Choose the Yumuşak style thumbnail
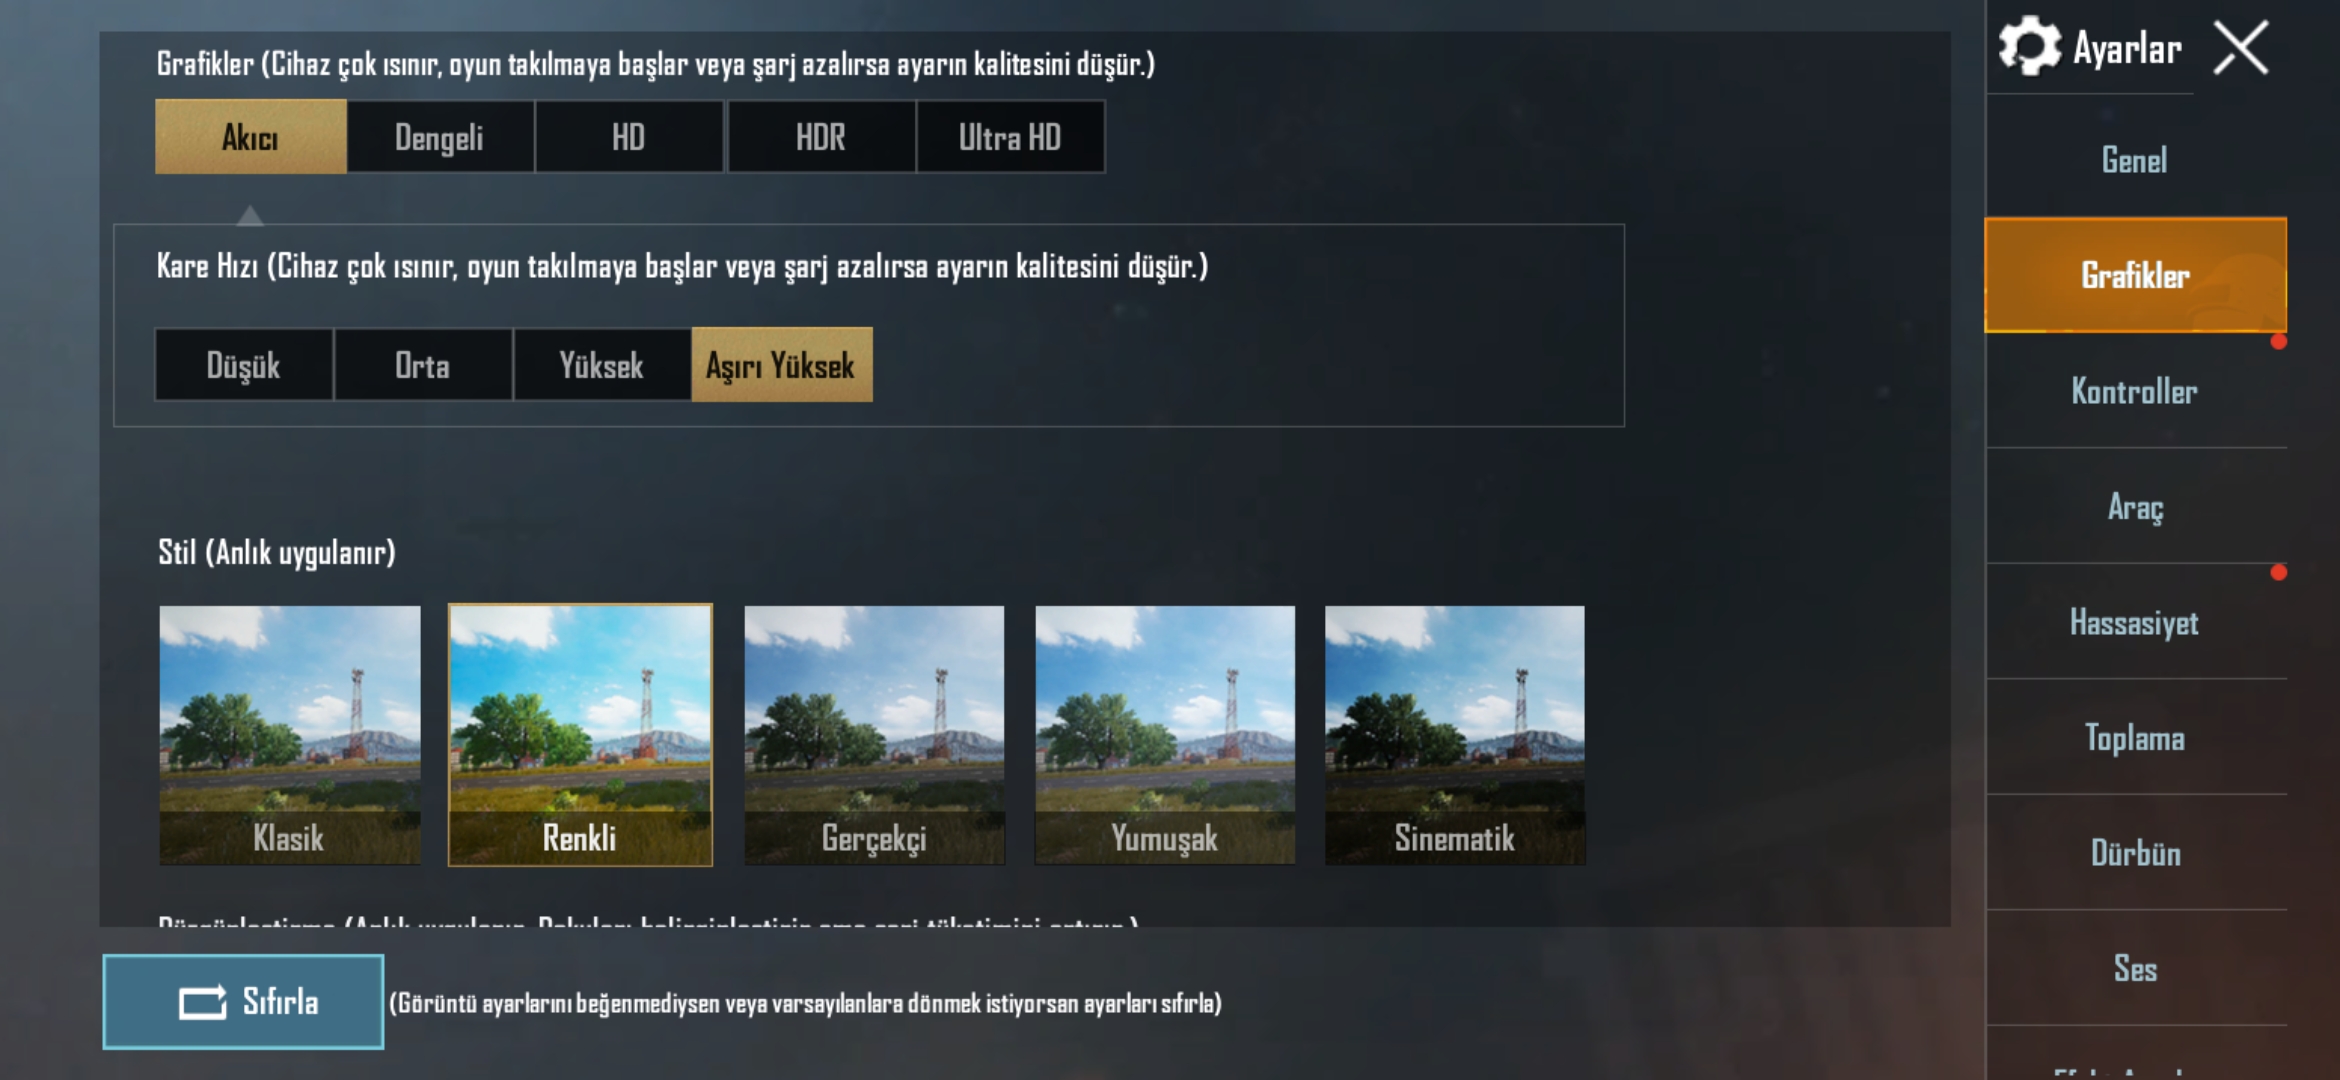The height and width of the screenshot is (1080, 2340). tap(1165, 735)
